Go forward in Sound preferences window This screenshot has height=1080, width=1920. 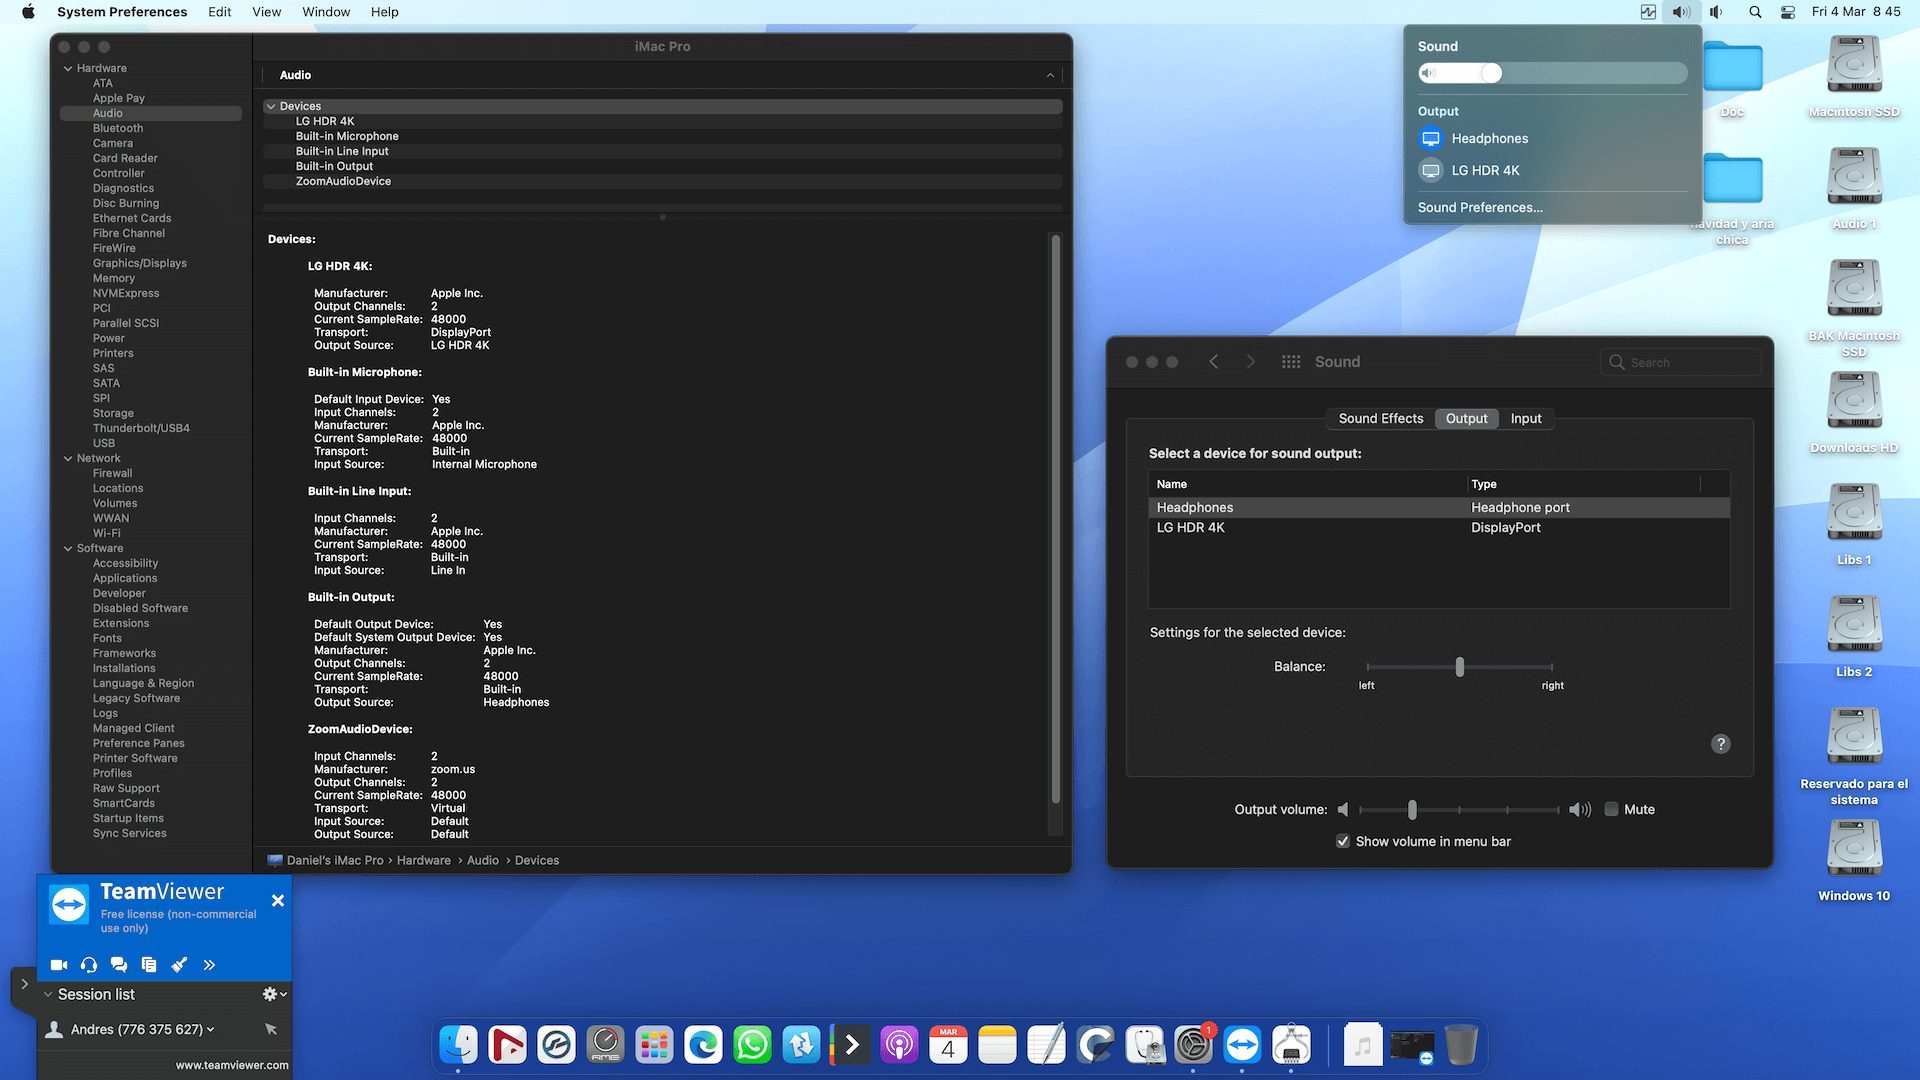click(x=1250, y=362)
